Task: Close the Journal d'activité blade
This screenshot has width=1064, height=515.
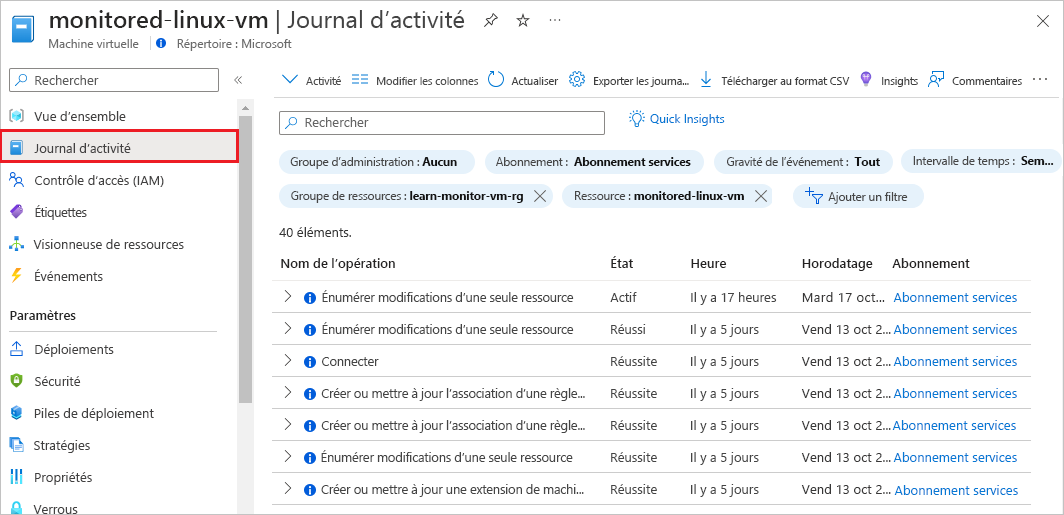Action: tap(1043, 21)
